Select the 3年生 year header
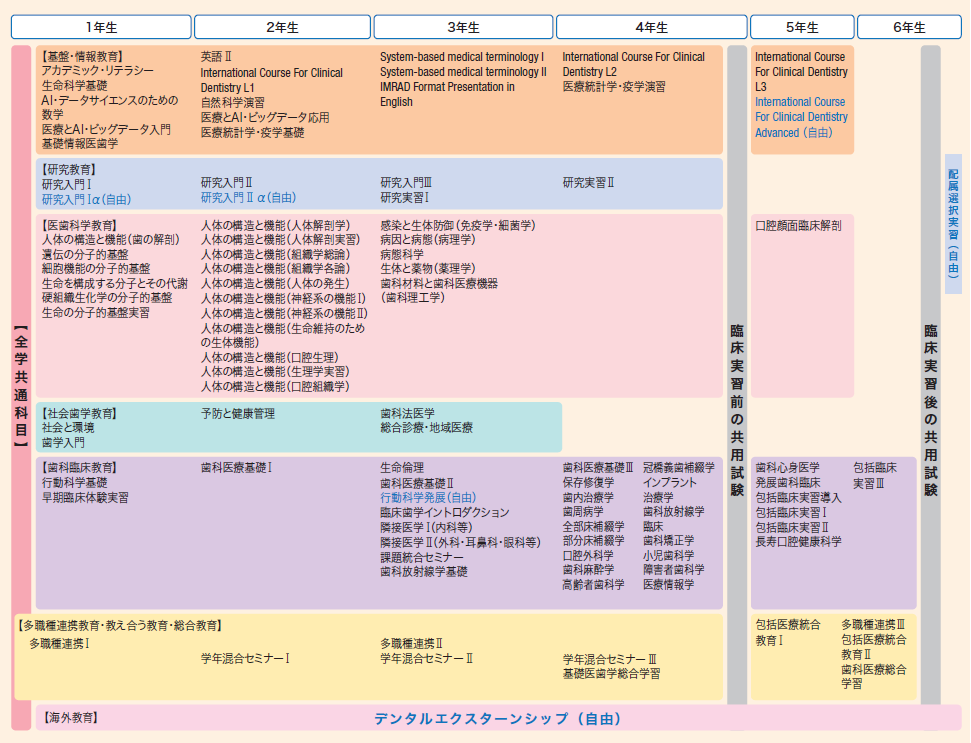971x743 pixels. point(463,27)
